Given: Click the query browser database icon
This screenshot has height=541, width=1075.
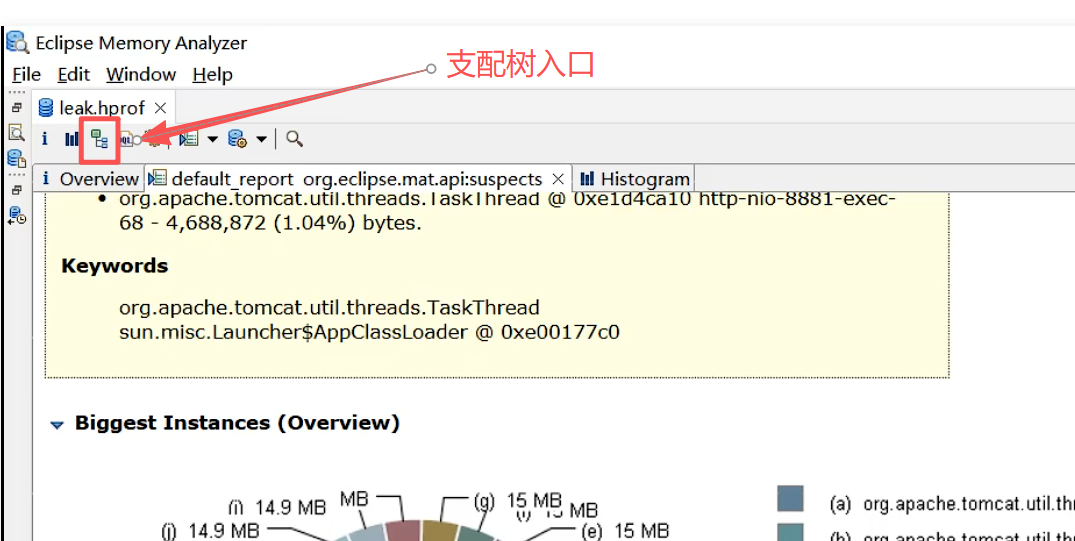Looking at the screenshot, I should pos(237,139).
